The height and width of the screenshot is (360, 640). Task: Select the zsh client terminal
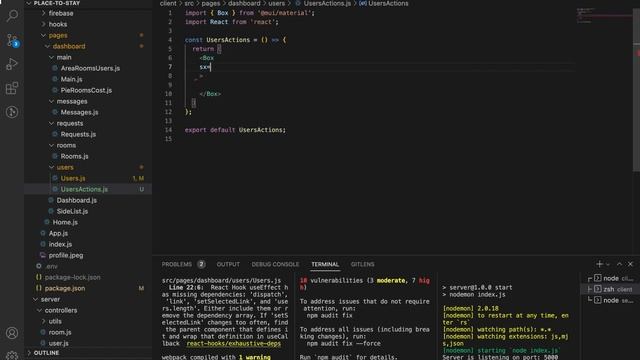coord(610,289)
